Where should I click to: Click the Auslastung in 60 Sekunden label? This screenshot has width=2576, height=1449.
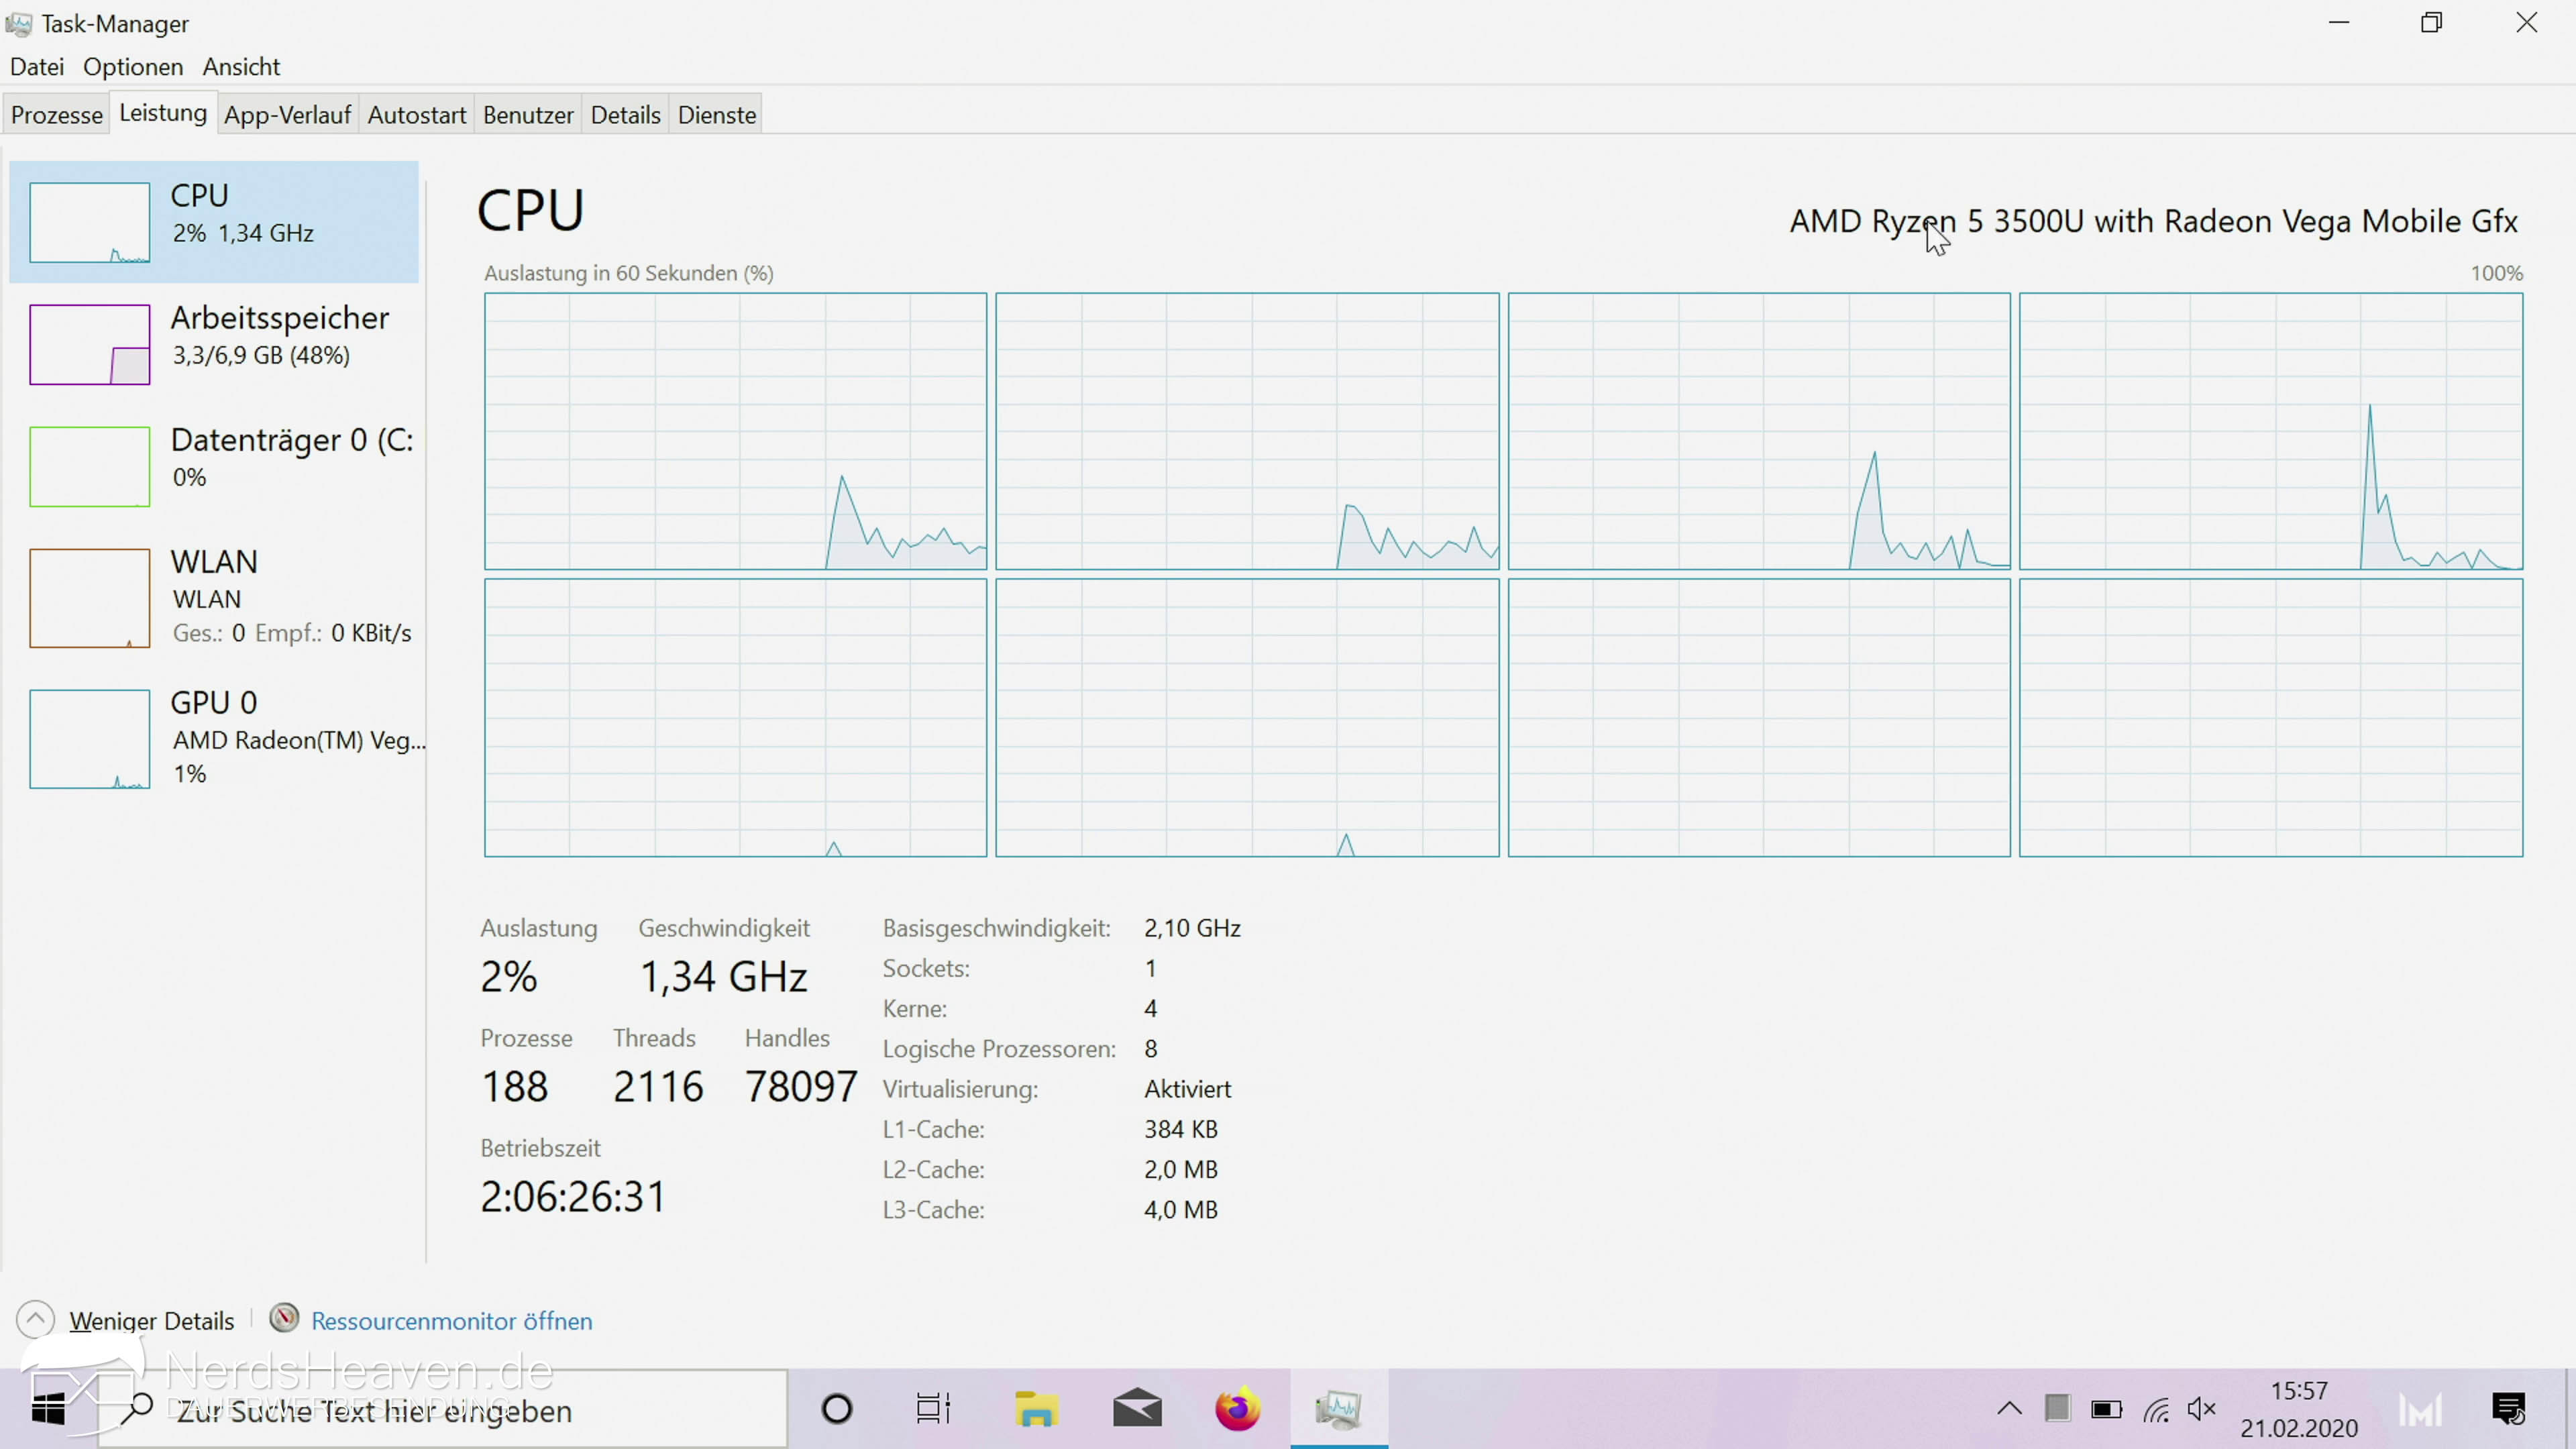click(x=628, y=273)
